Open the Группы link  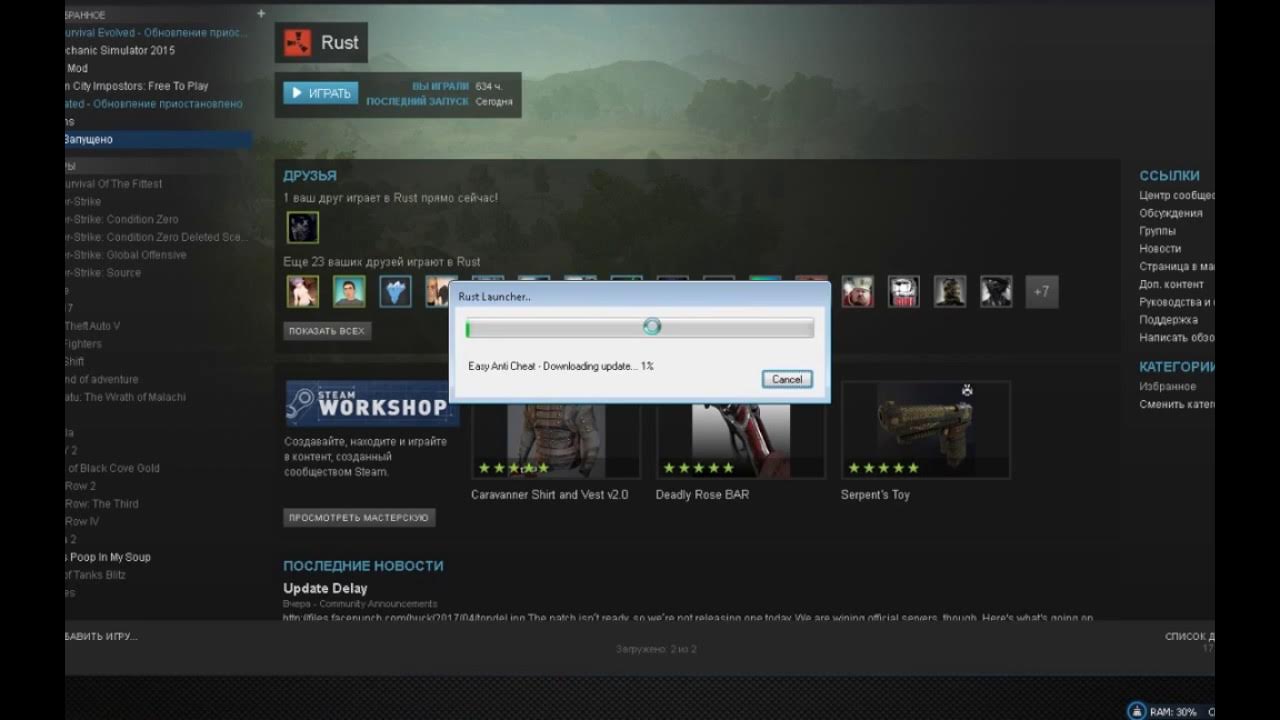[x=1158, y=231]
